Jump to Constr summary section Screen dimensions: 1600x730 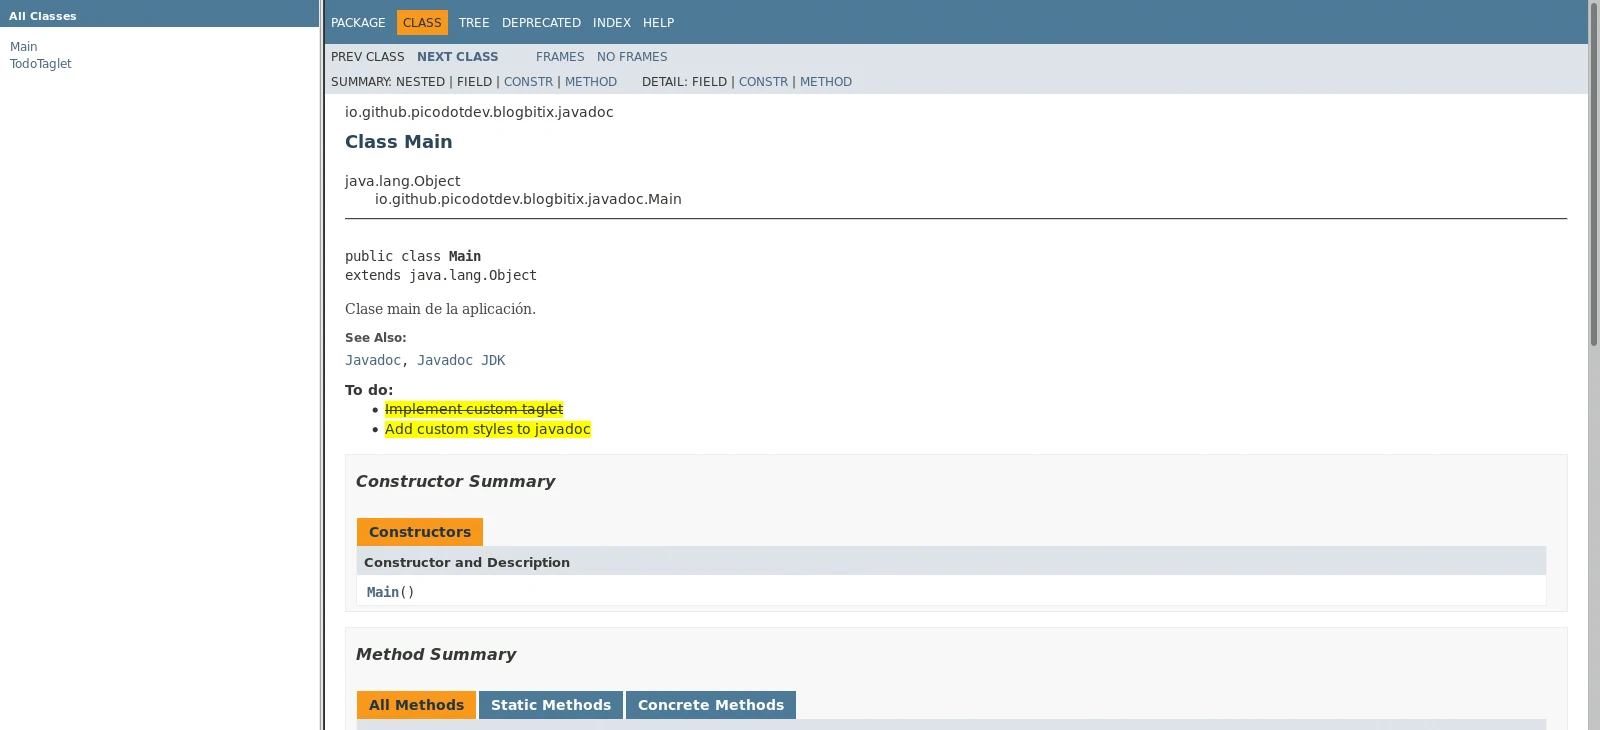pyautogui.click(x=528, y=82)
